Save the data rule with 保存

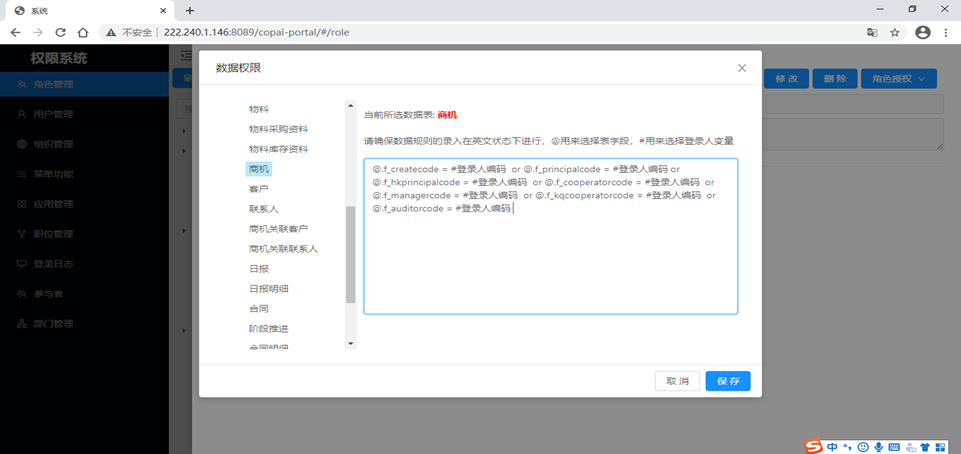727,381
